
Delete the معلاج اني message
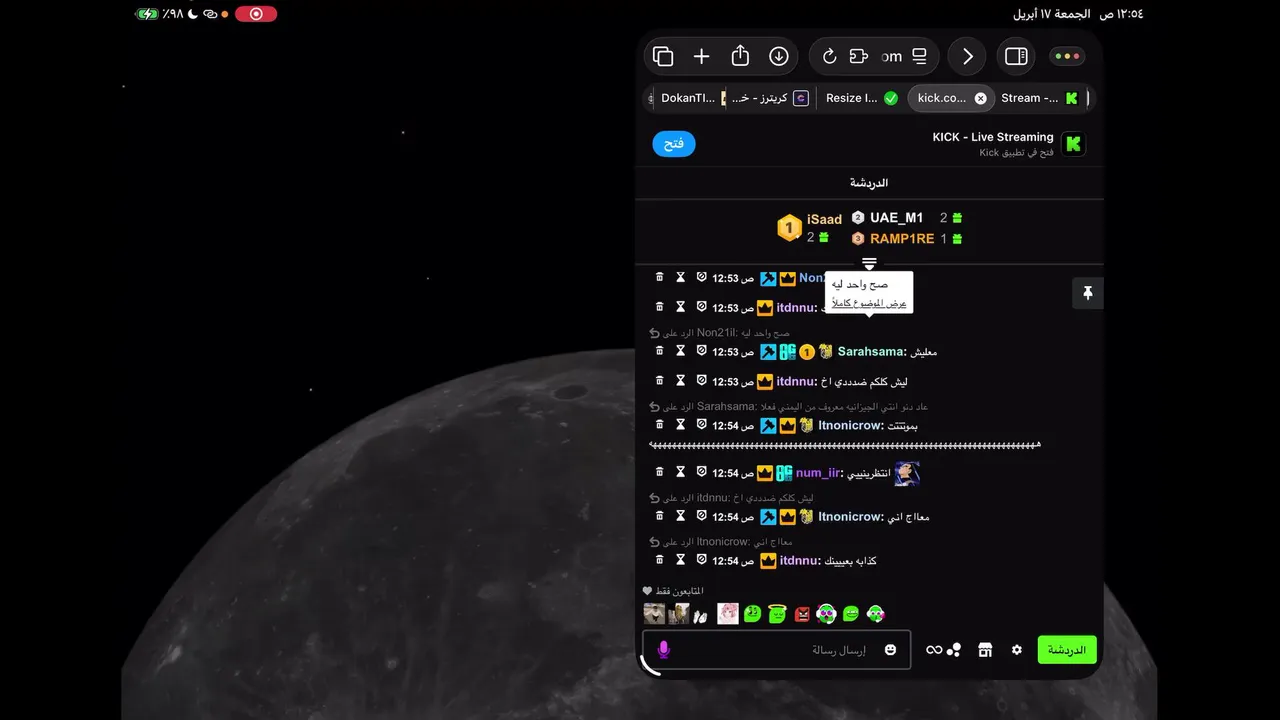pyautogui.click(x=659, y=516)
